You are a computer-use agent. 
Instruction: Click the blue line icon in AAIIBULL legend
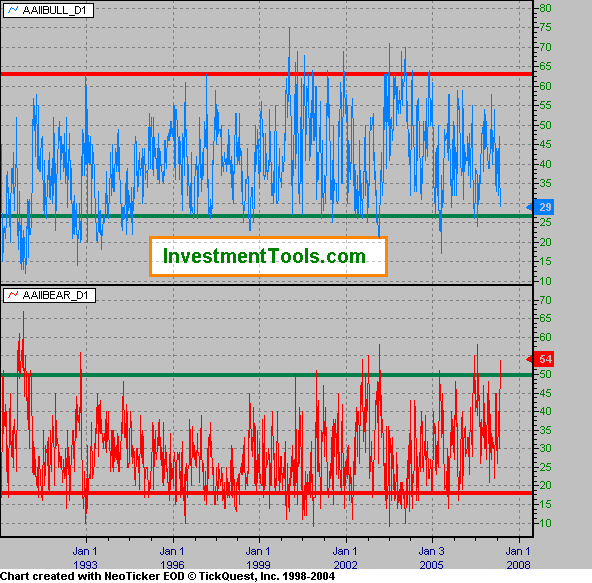tap(13, 10)
